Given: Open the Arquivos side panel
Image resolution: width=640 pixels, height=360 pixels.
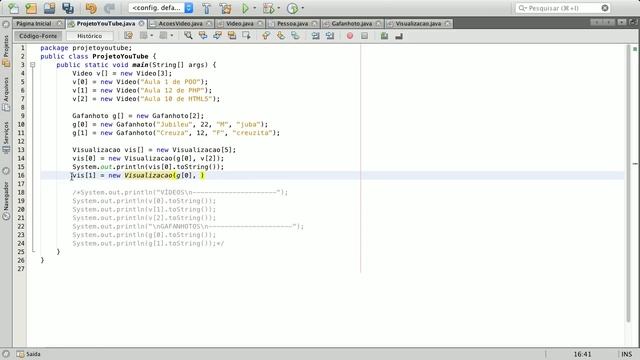Looking at the screenshot, I should pos(6,94).
